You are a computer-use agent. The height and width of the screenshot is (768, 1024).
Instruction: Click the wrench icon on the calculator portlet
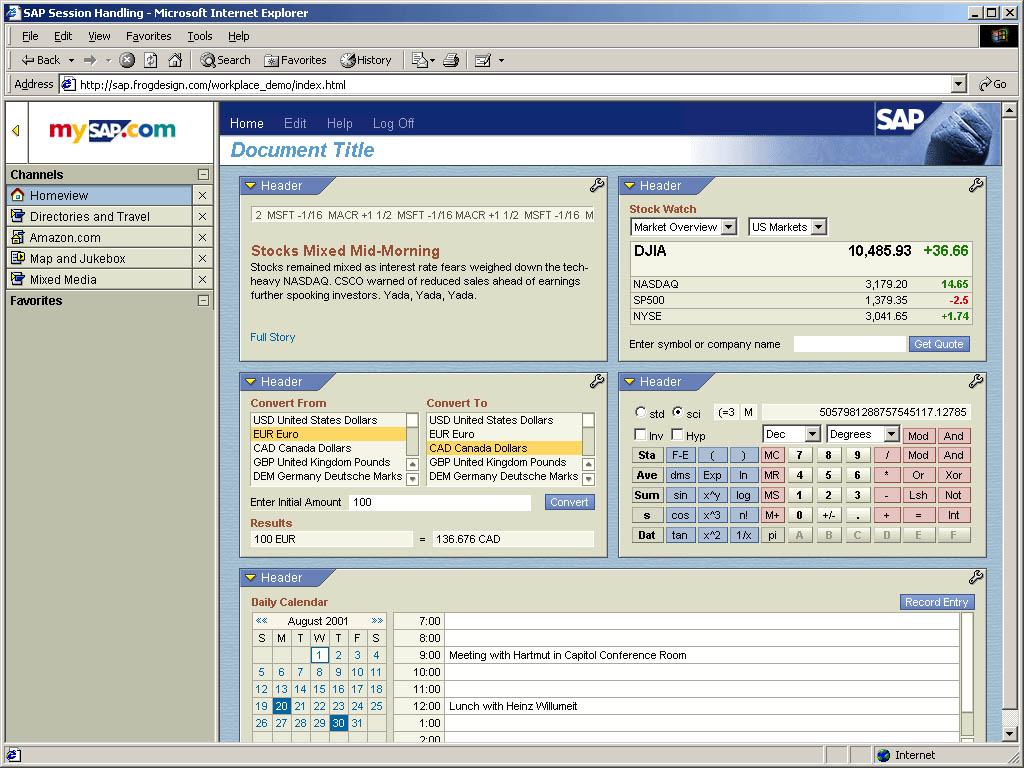(976, 381)
